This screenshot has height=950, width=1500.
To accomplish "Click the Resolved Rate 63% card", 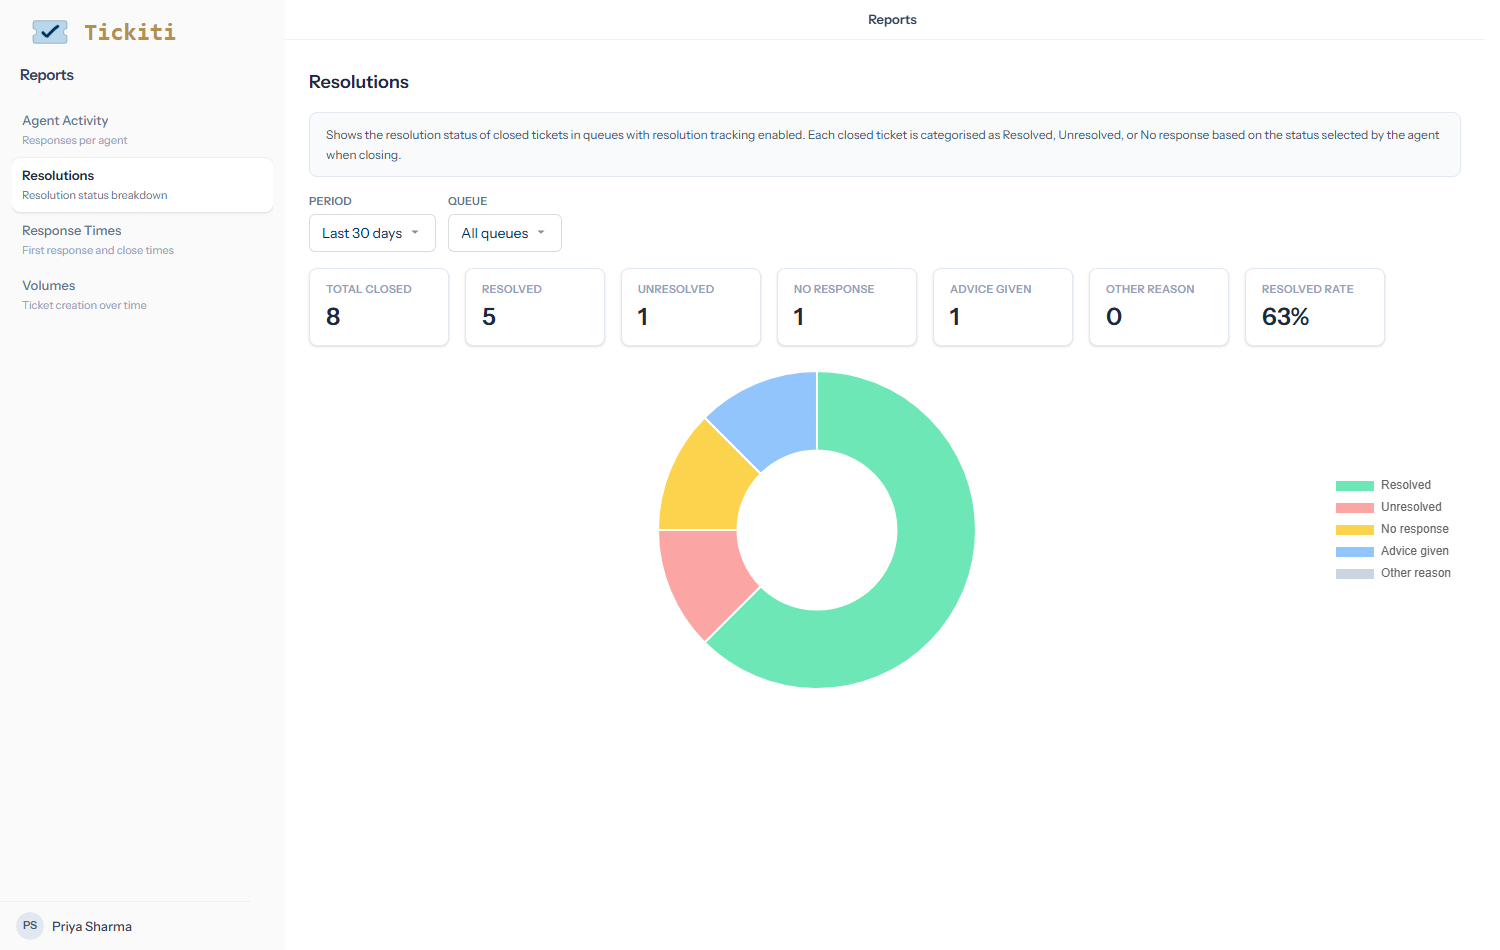I will click(1315, 307).
